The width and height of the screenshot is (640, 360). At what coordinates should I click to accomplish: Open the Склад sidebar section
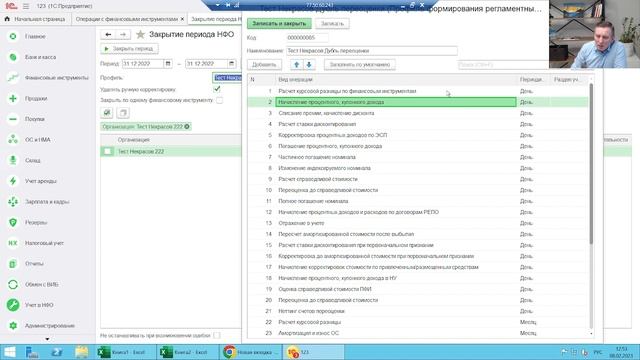(x=32, y=160)
